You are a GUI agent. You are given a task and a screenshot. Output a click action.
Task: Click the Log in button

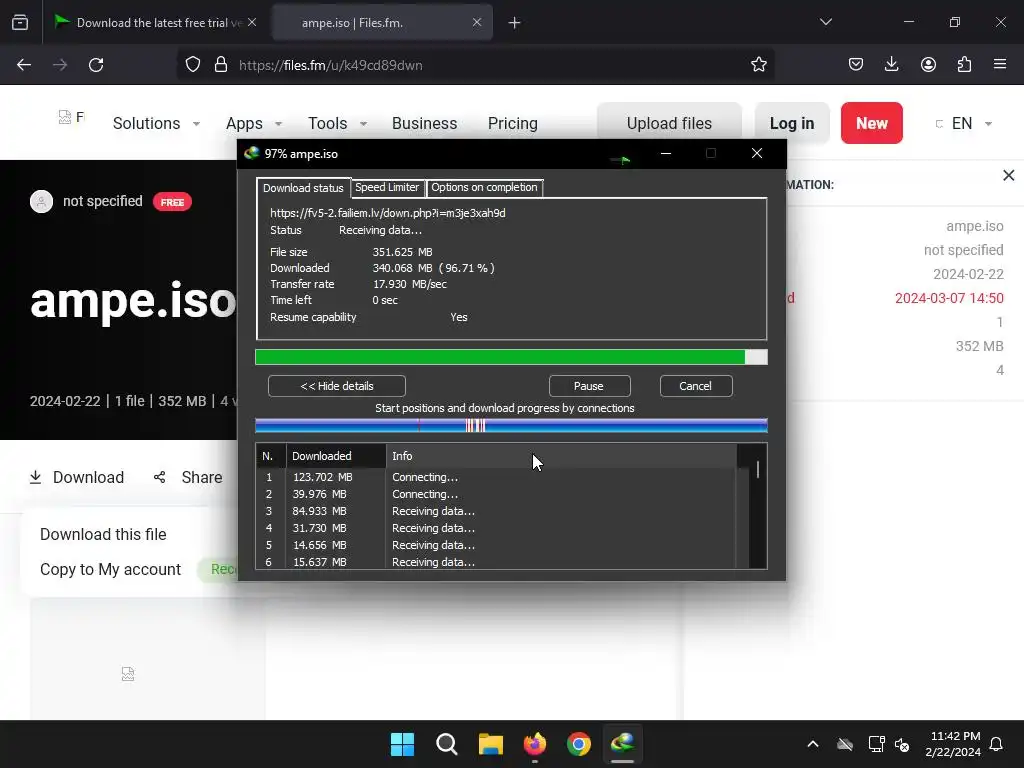[792, 123]
